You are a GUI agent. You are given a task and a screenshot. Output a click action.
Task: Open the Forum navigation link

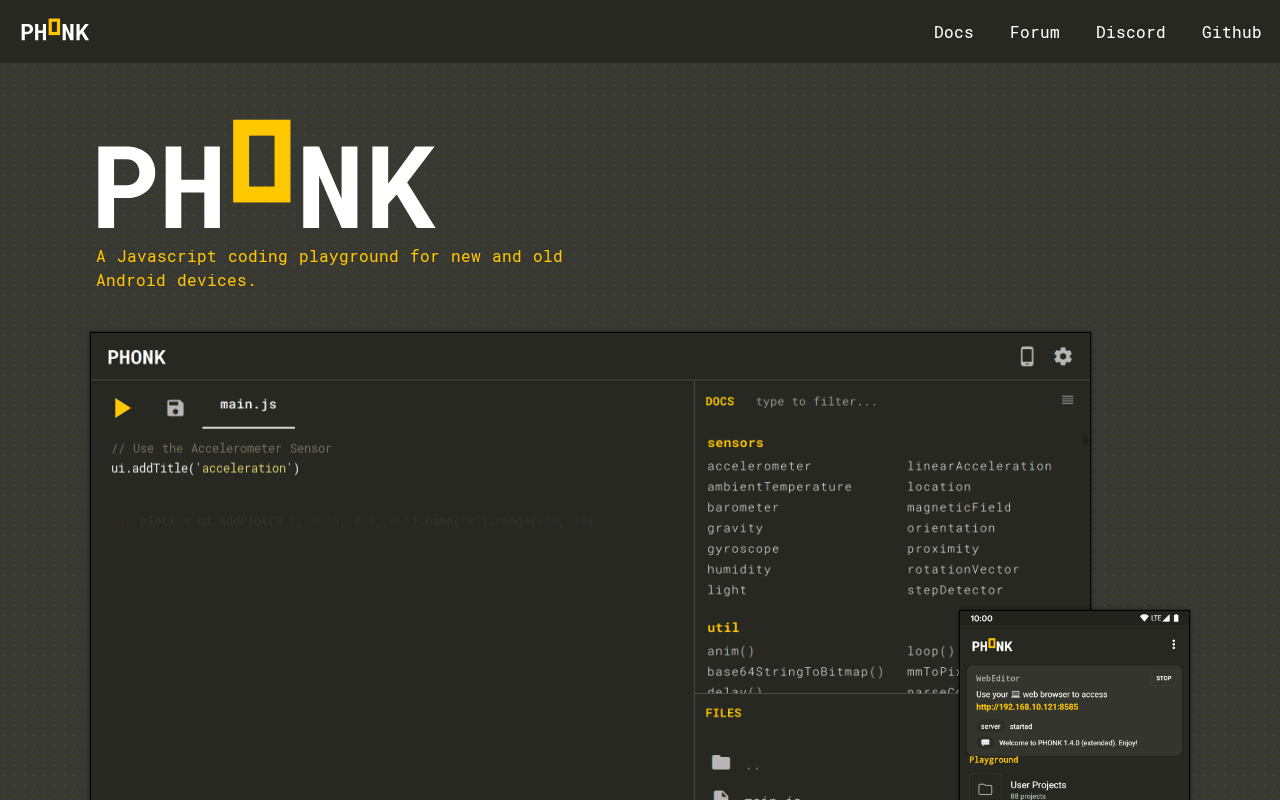point(1035,32)
